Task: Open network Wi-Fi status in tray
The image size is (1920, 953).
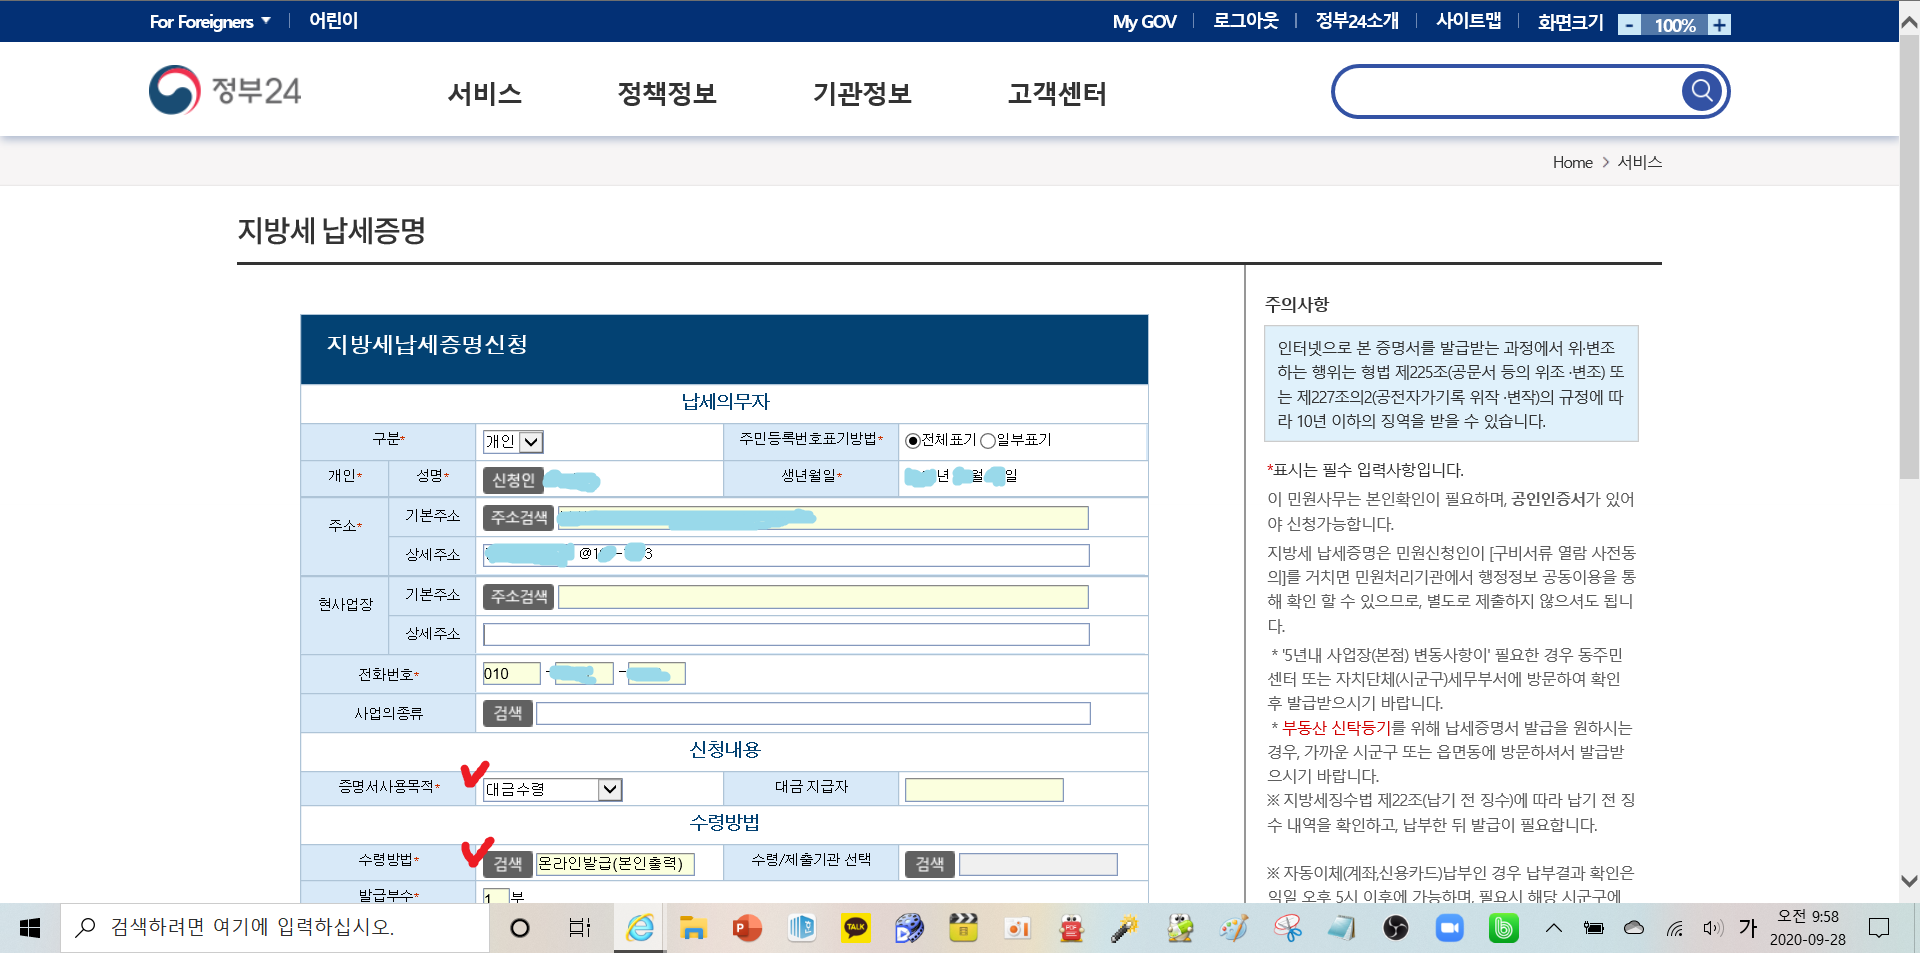Action: pos(1675,928)
